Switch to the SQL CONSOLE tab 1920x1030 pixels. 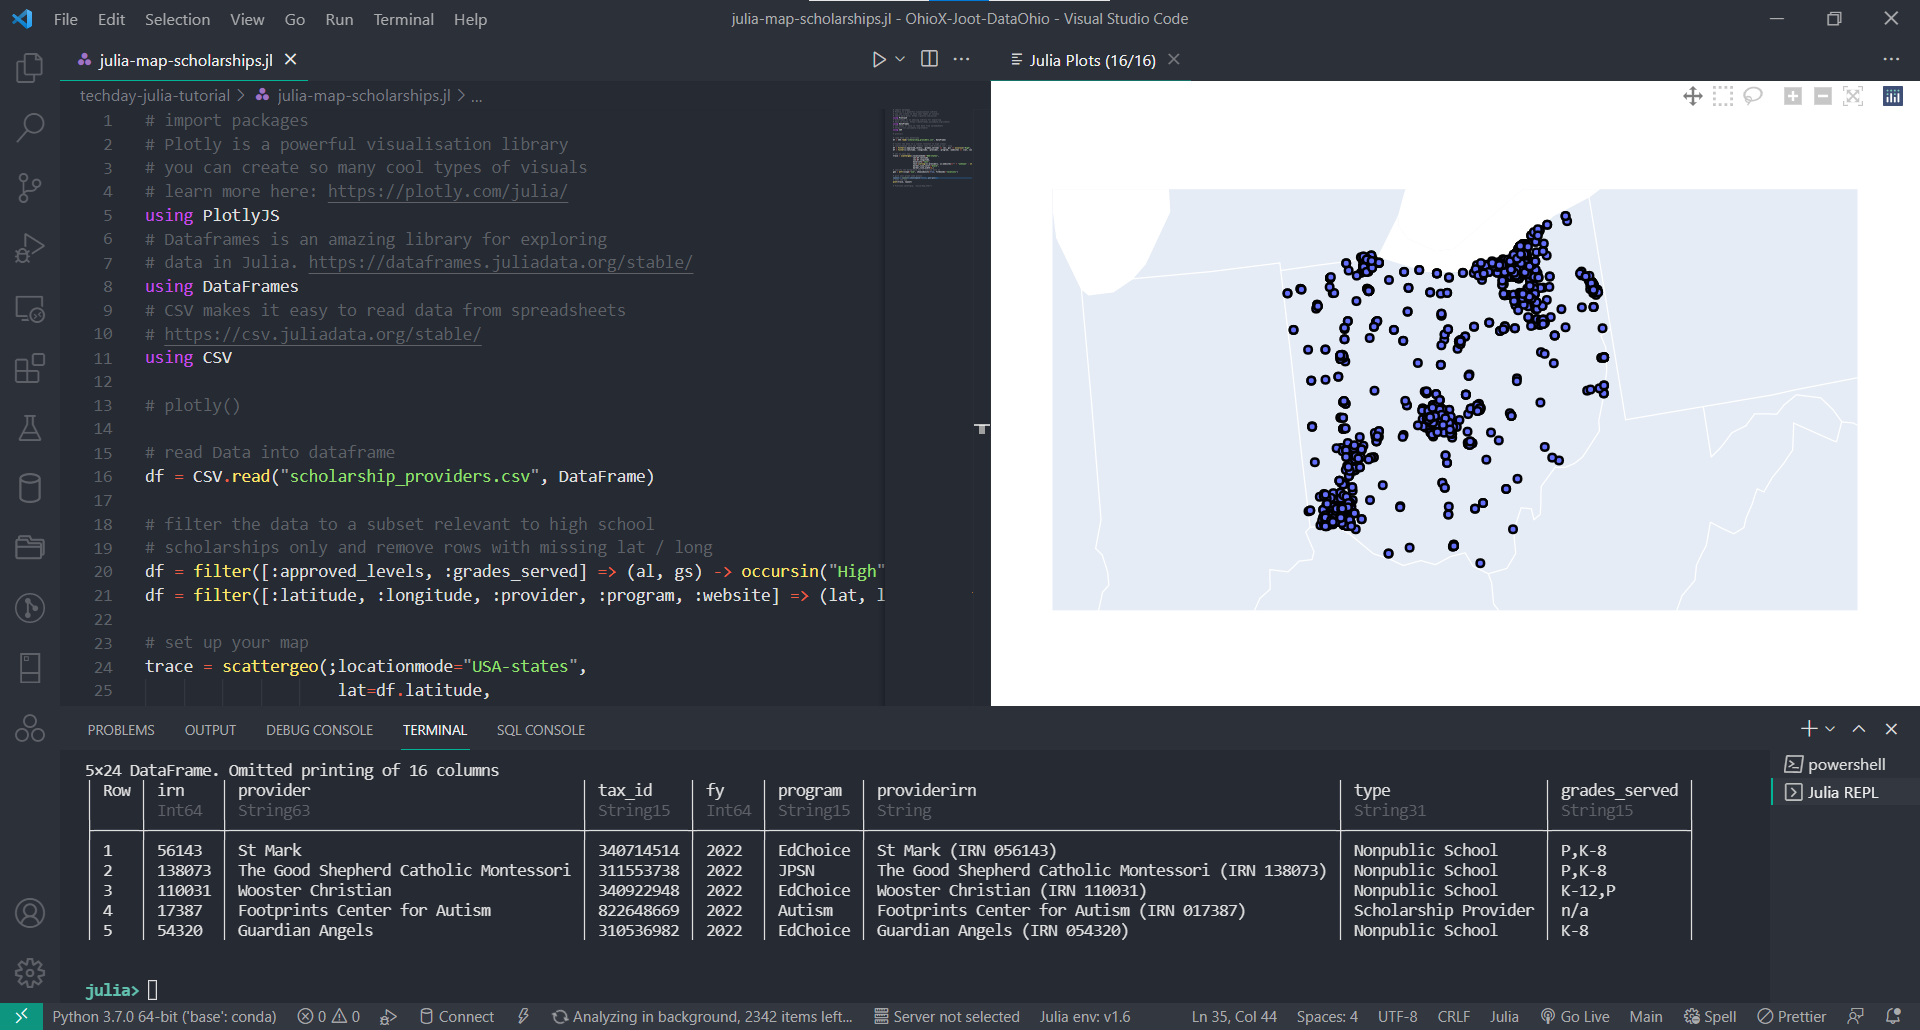[540, 730]
